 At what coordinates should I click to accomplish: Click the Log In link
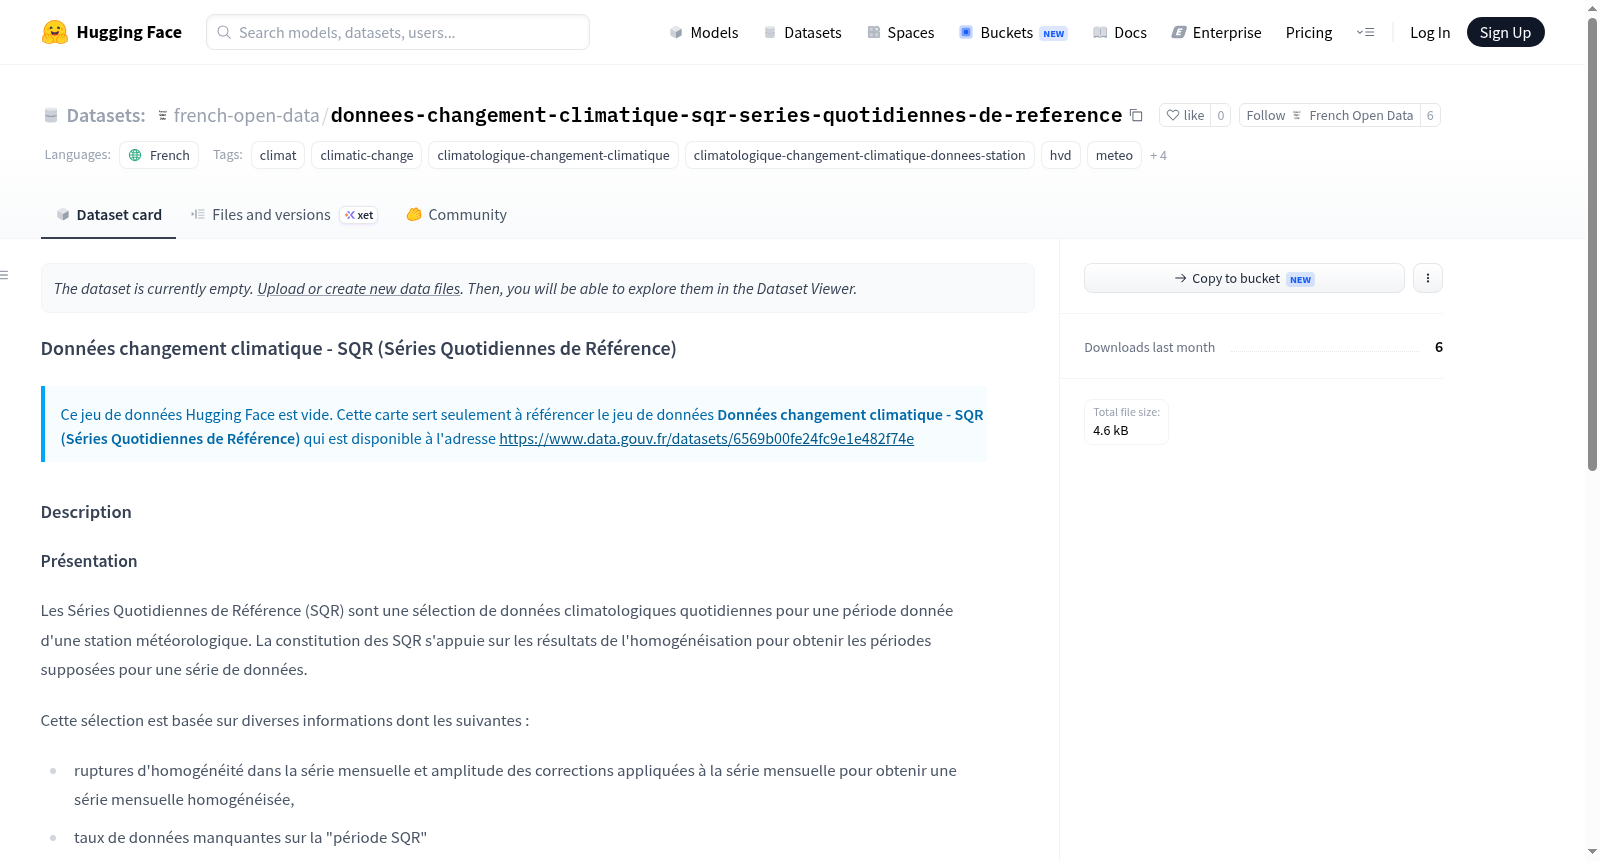1430,32
